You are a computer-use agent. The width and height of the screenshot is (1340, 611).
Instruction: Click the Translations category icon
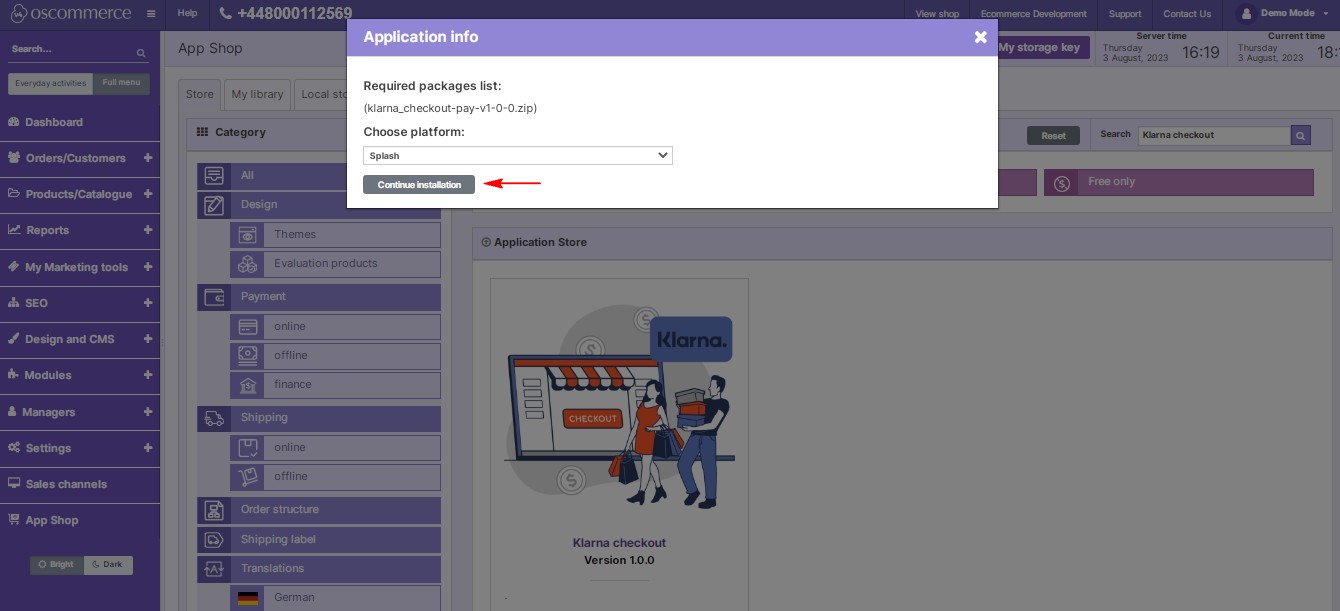click(x=214, y=569)
